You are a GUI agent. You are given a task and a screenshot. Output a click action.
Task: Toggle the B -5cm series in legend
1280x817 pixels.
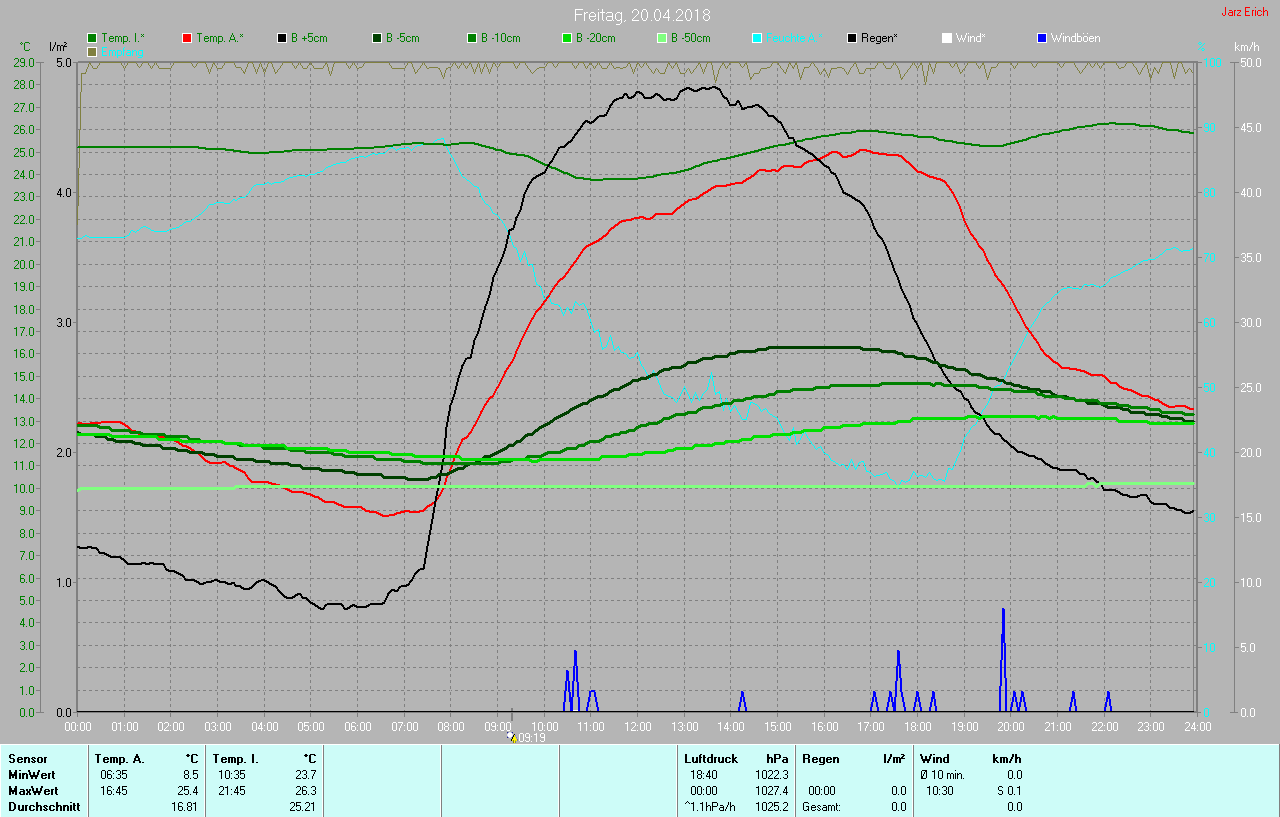pos(378,38)
